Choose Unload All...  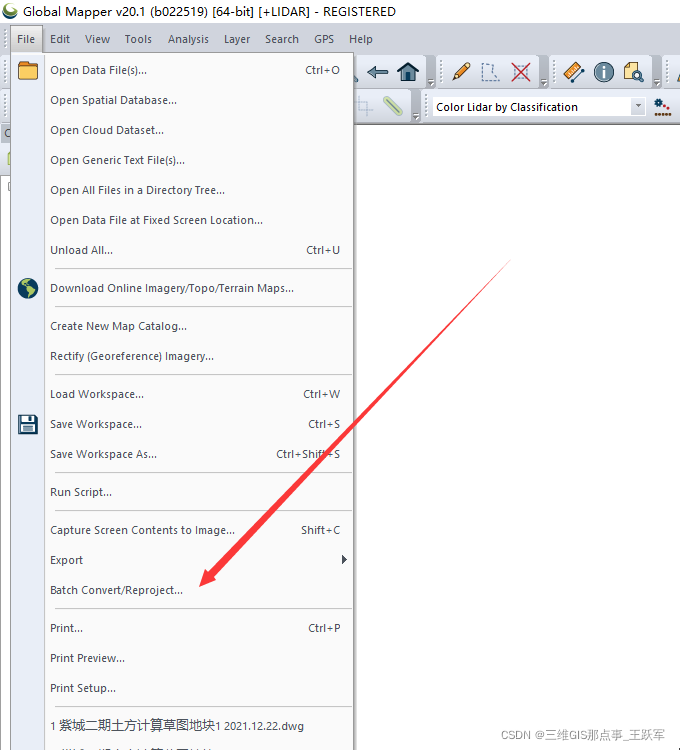(x=198, y=250)
